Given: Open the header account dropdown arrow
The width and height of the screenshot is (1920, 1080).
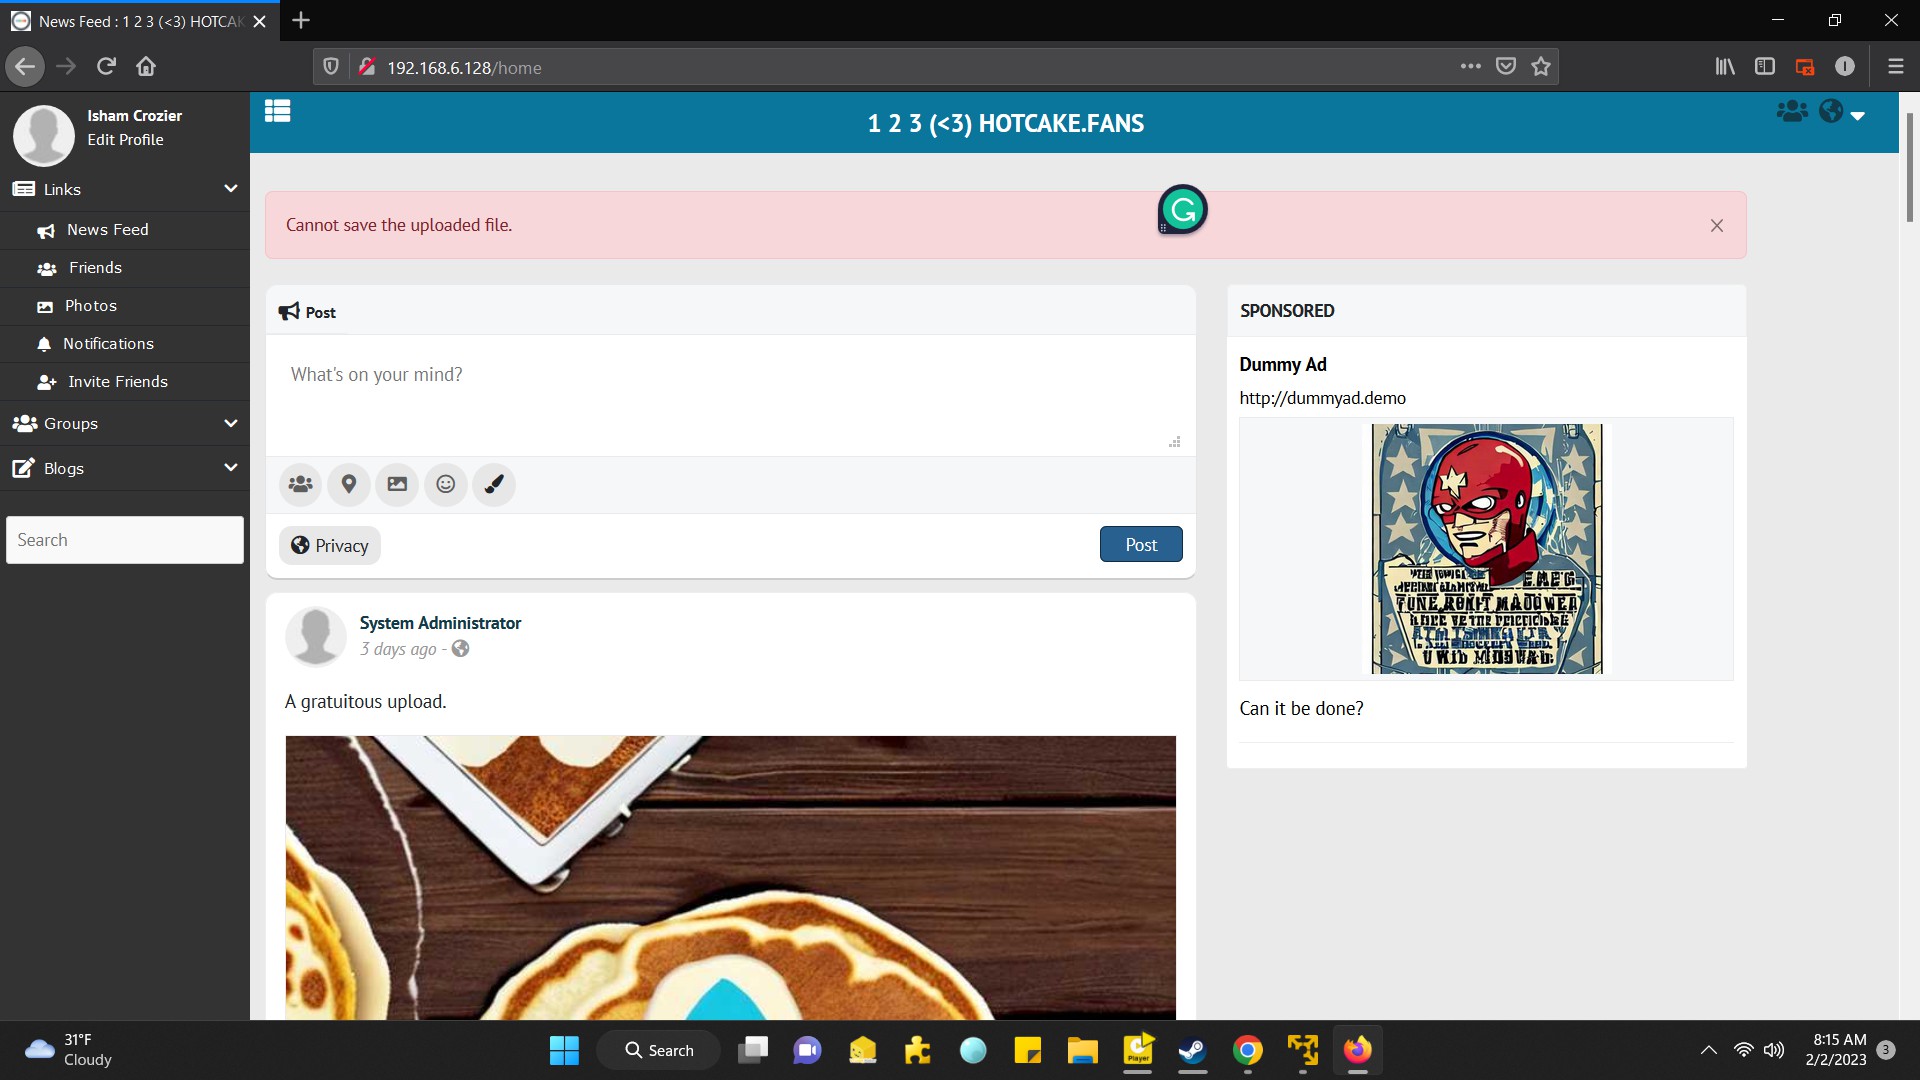Looking at the screenshot, I should tap(1858, 116).
